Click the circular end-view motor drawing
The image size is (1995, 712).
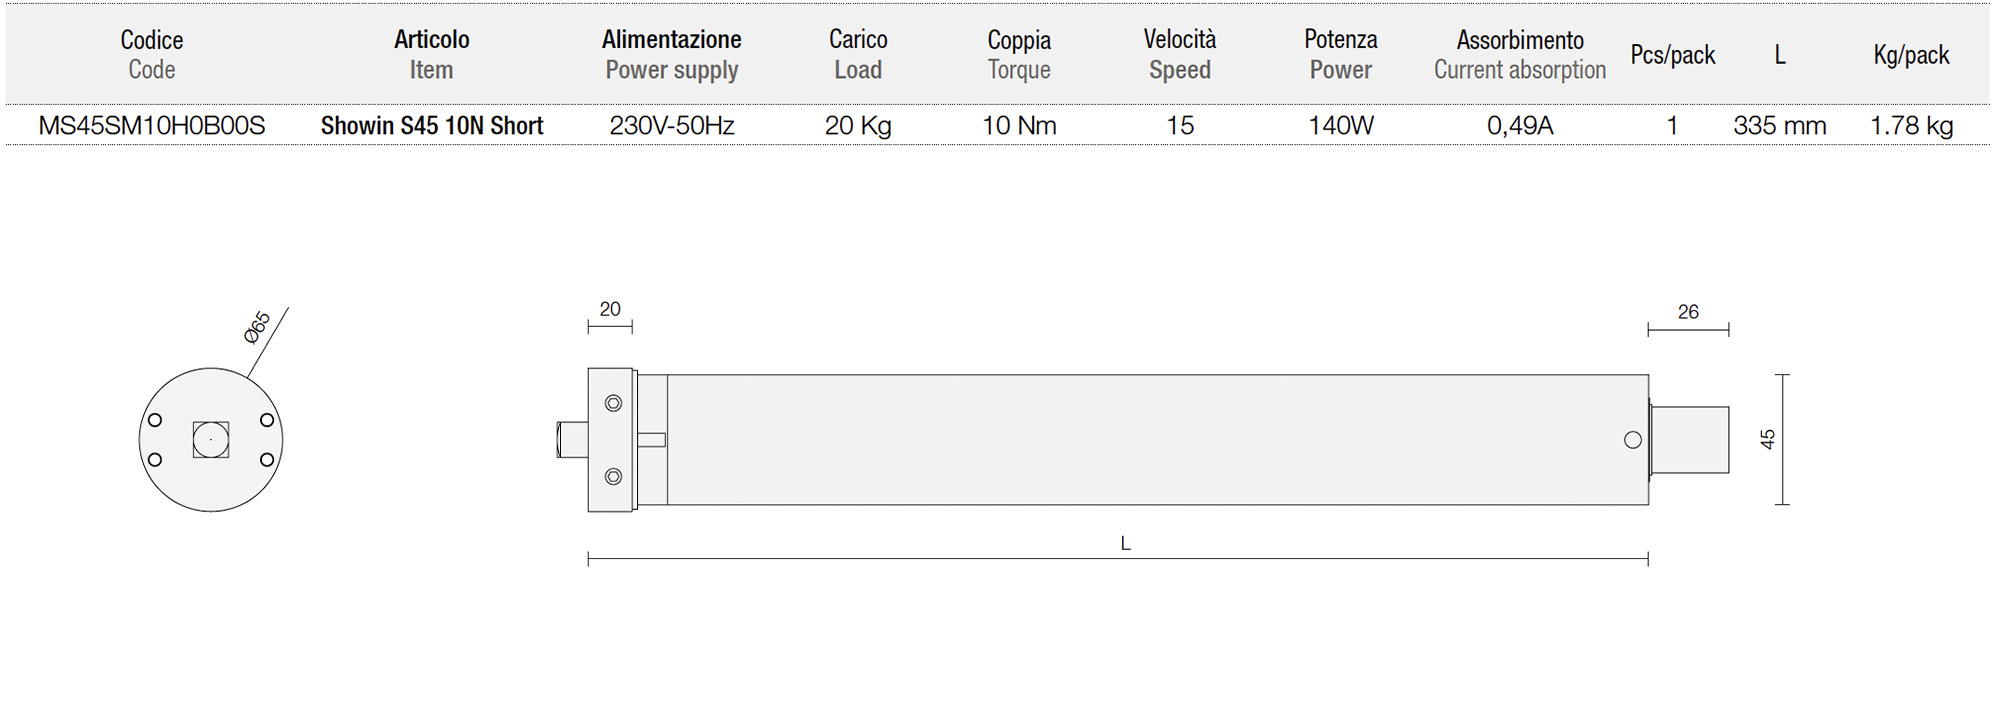tap(211, 440)
